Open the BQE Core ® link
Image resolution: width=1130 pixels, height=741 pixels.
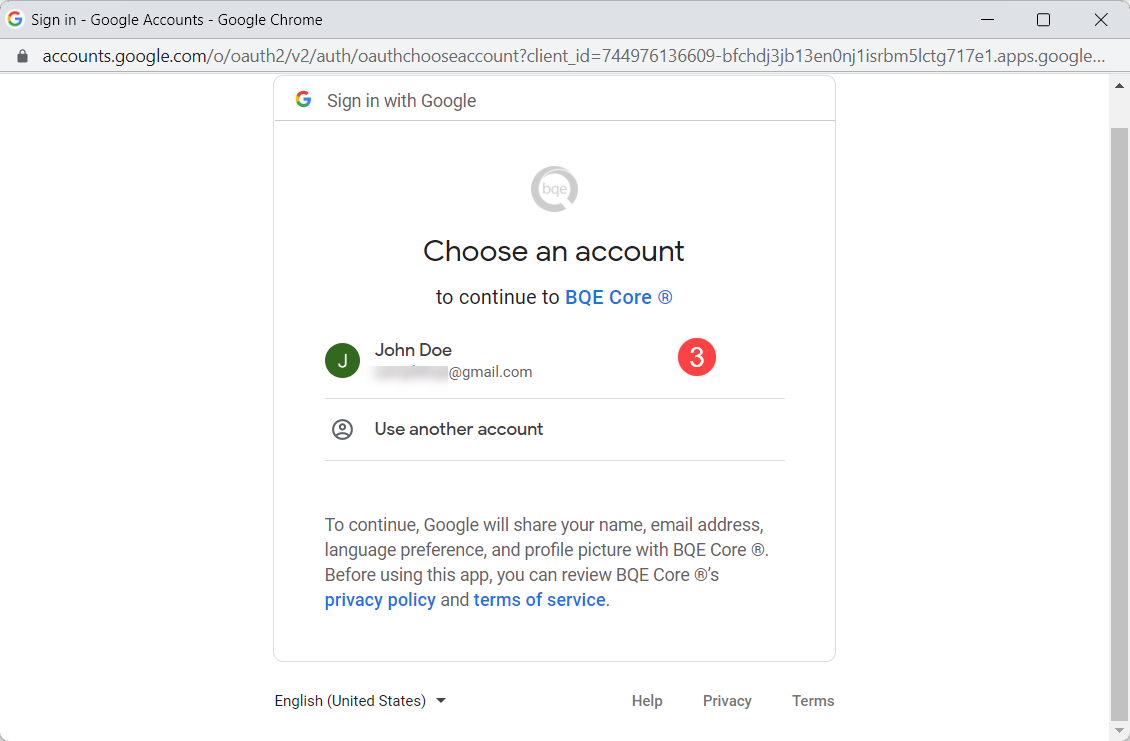click(x=618, y=297)
